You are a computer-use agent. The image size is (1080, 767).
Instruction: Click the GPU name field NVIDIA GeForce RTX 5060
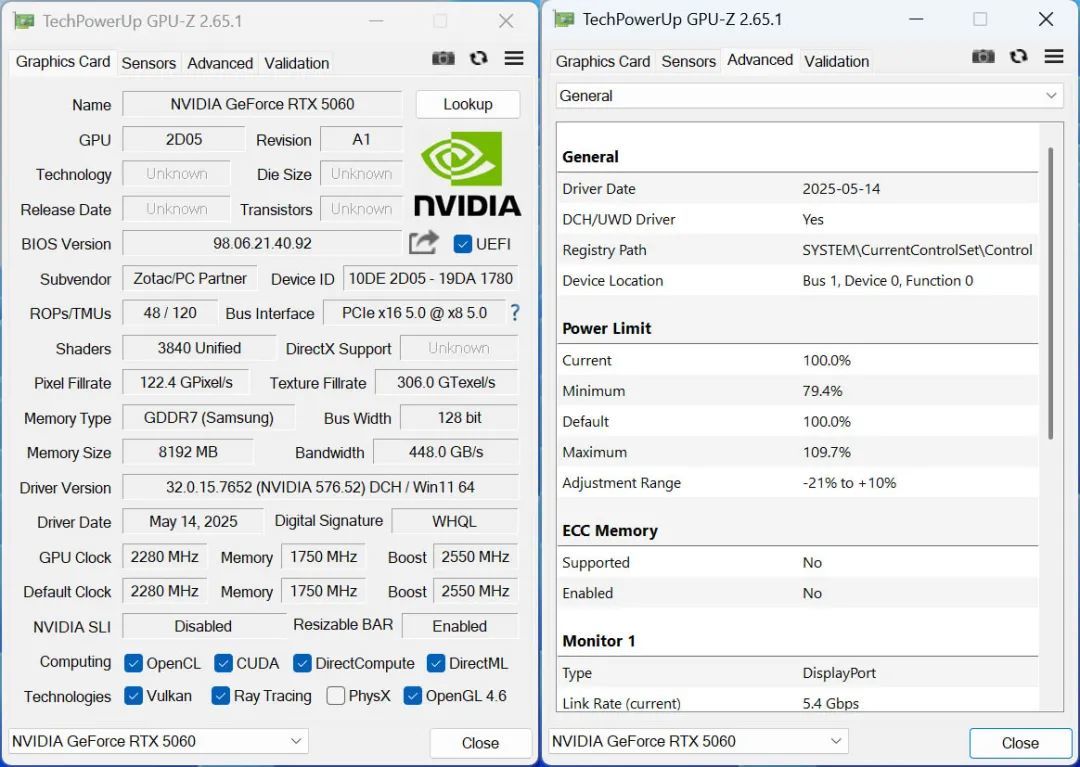coord(262,104)
